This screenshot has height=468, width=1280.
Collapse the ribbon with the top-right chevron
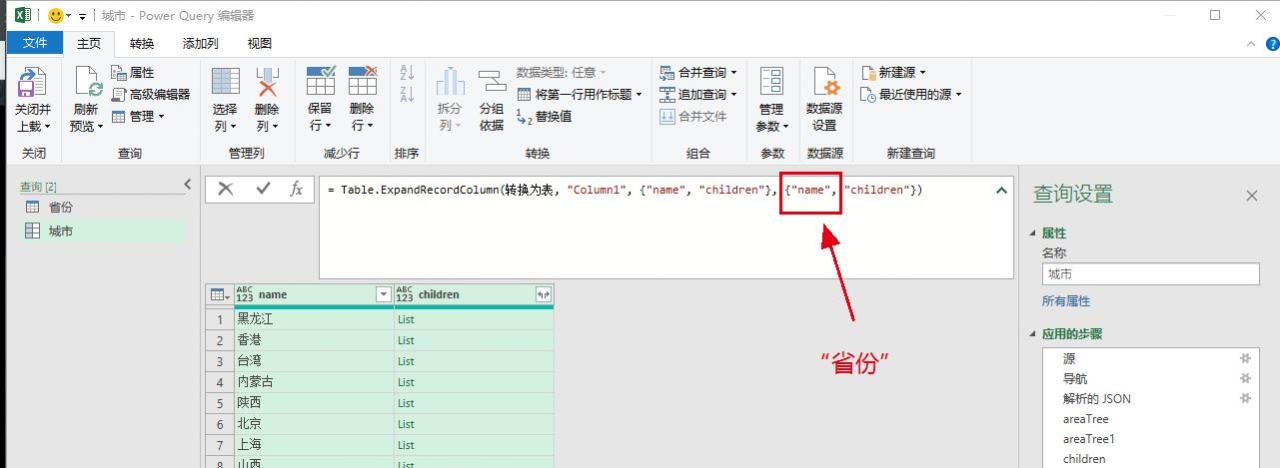click(x=1250, y=44)
